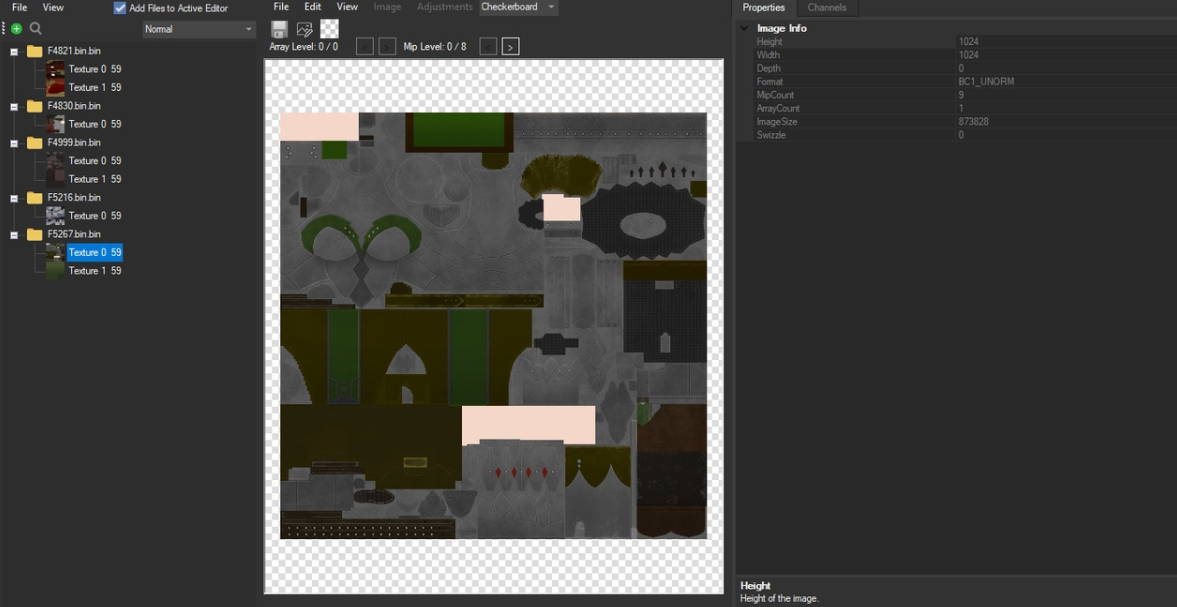Open the left panel View menu

(53, 8)
